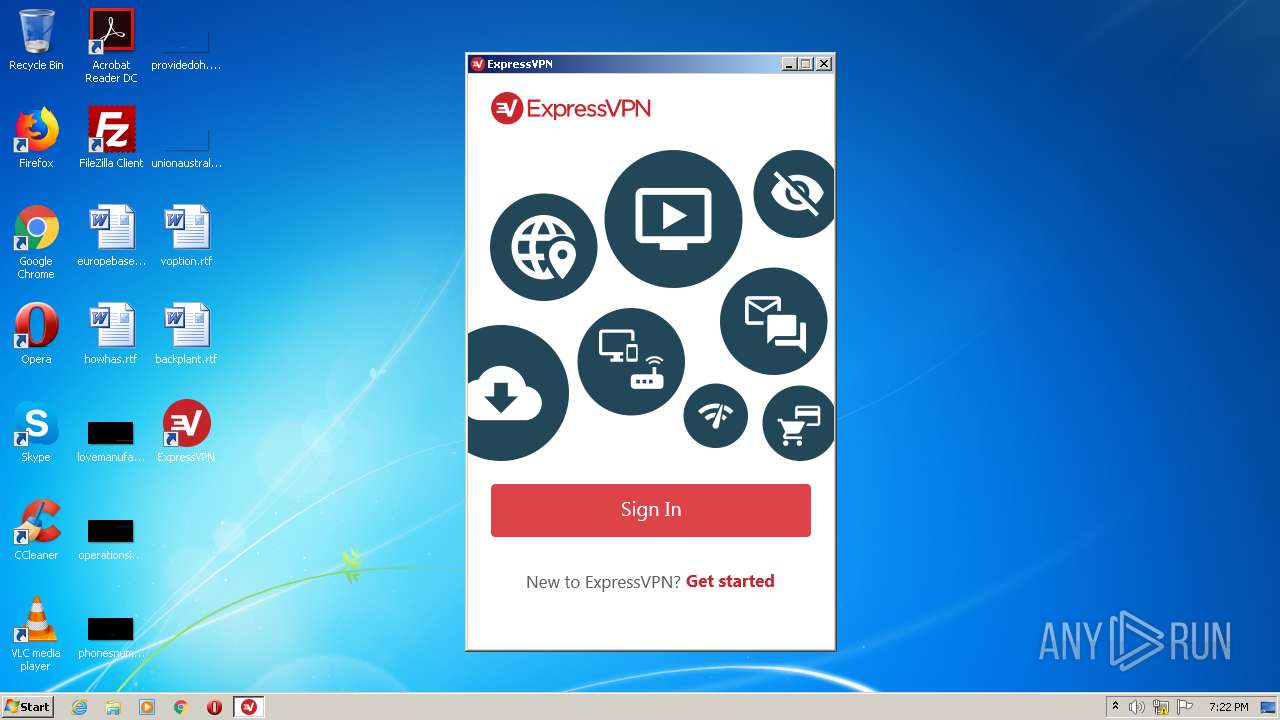This screenshot has height=720, width=1280.
Task: Click the red Sign In button
Action: 650,510
